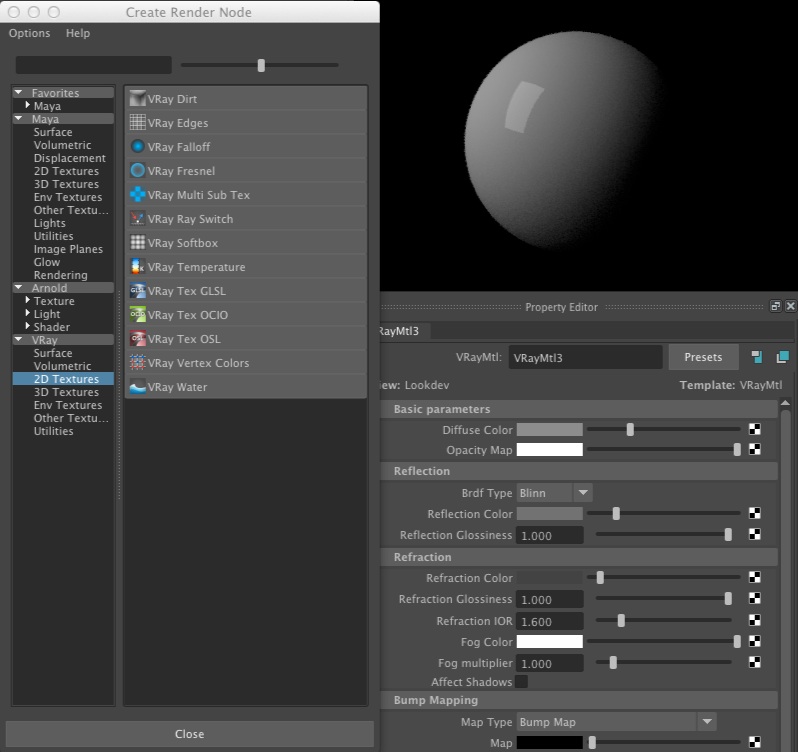Click Bump Map checker icon
The height and width of the screenshot is (752, 798).
(x=755, y=742)
